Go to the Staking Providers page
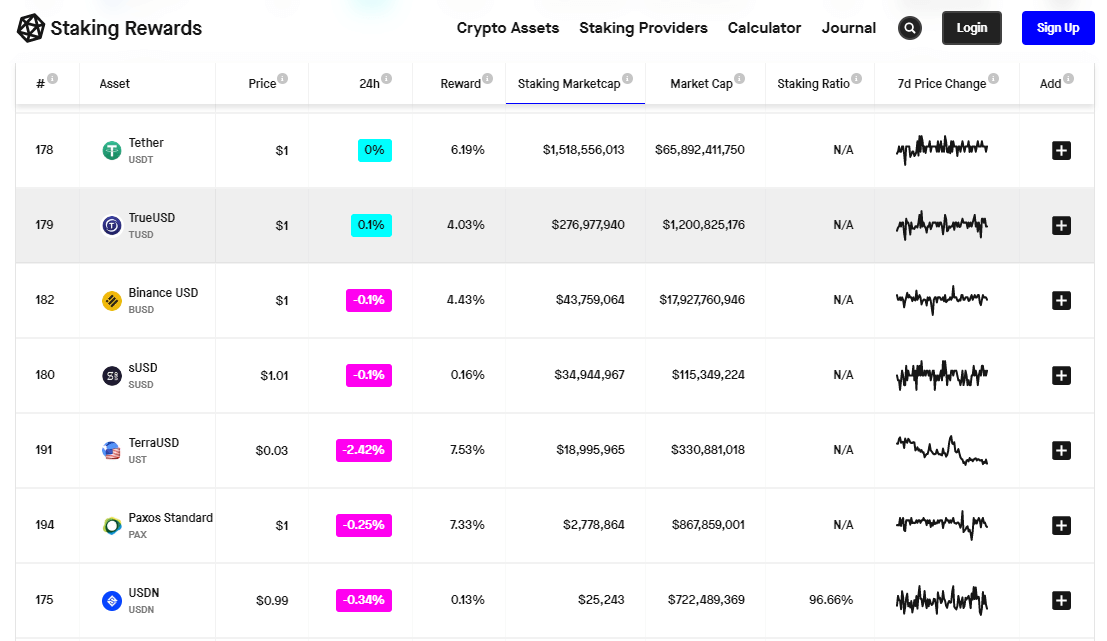Viewport: 1107px width, 641px height. (x=643, y=28)
